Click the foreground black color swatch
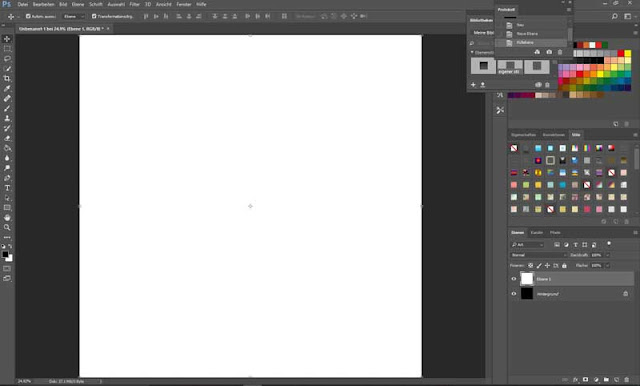The height and width of the screenshot is (386, 640). 5,254
